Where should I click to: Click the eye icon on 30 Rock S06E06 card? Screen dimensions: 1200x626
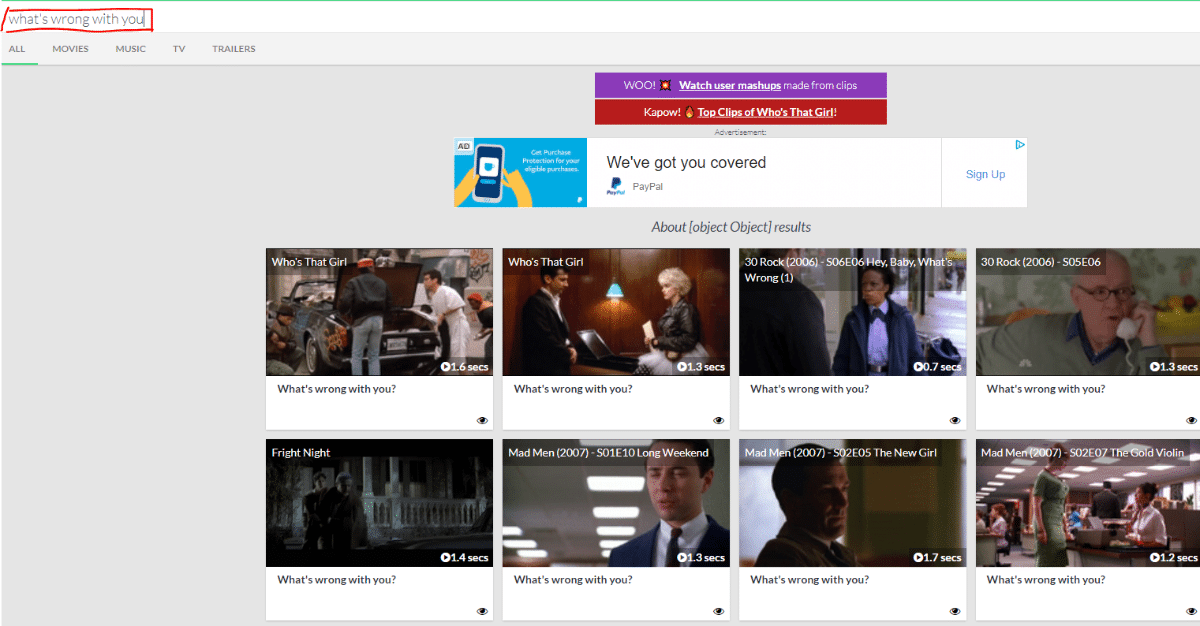point(955,420)
